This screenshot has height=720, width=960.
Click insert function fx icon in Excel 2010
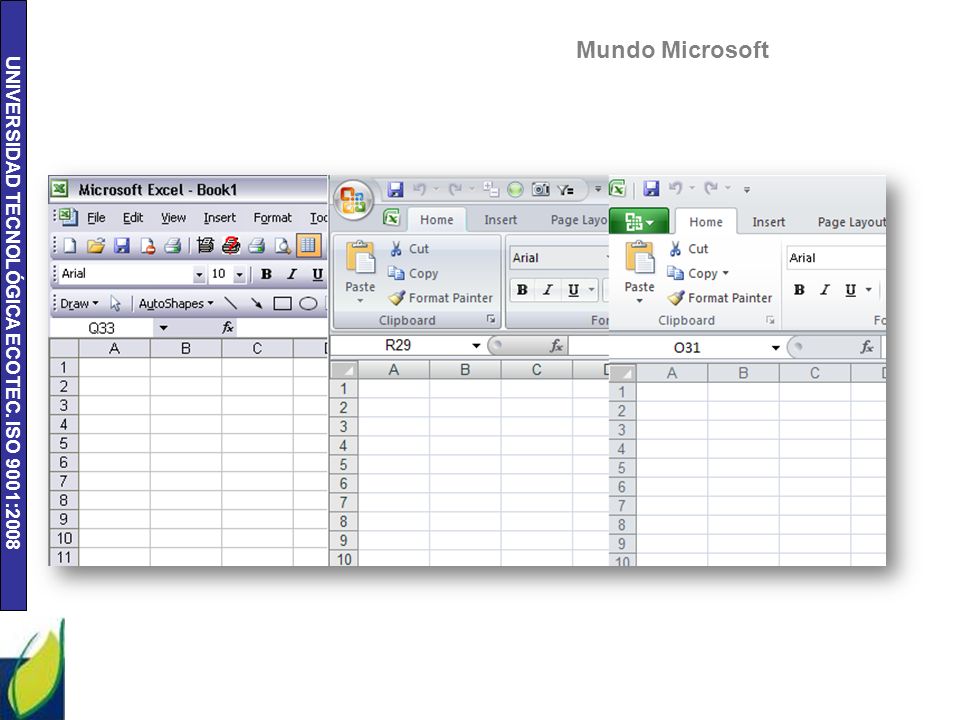pos(866,347)
